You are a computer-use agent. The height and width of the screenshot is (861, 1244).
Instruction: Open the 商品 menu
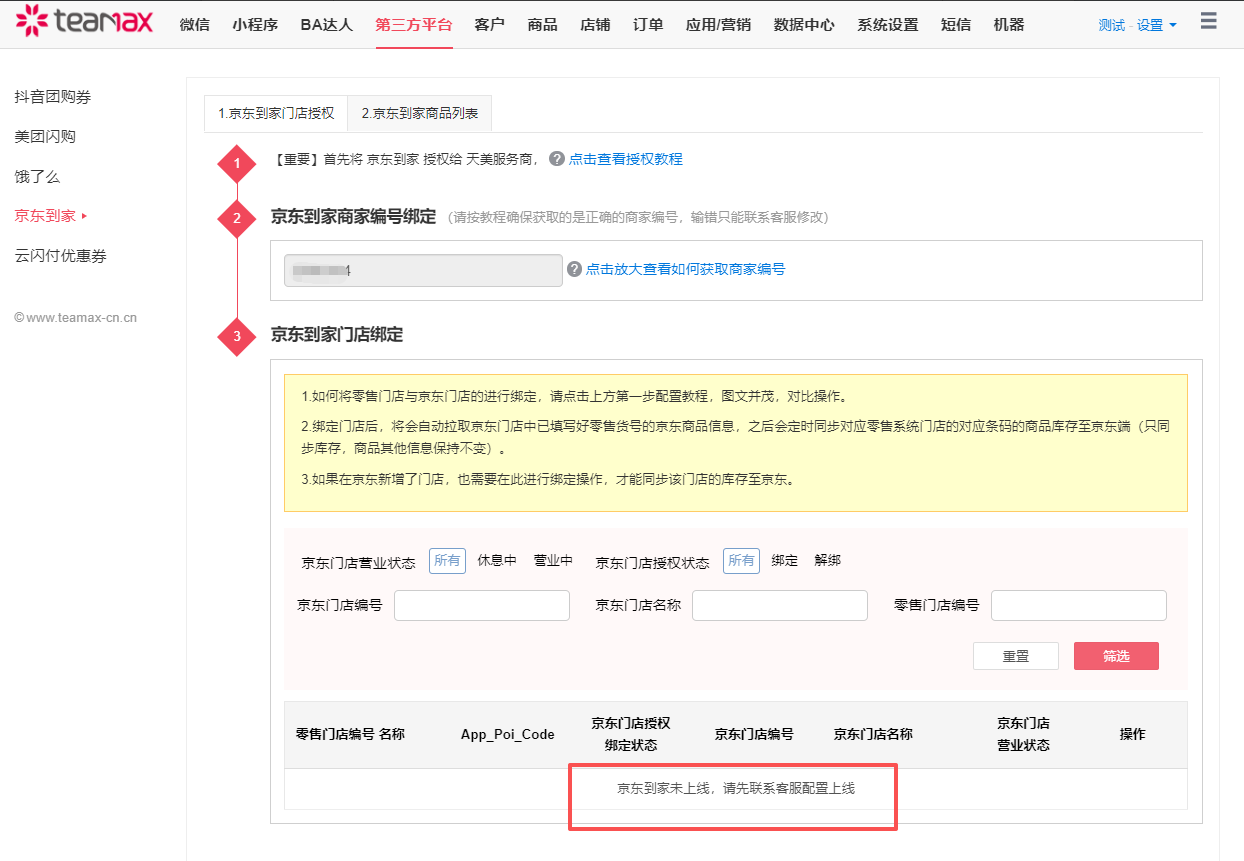[542, 25]
